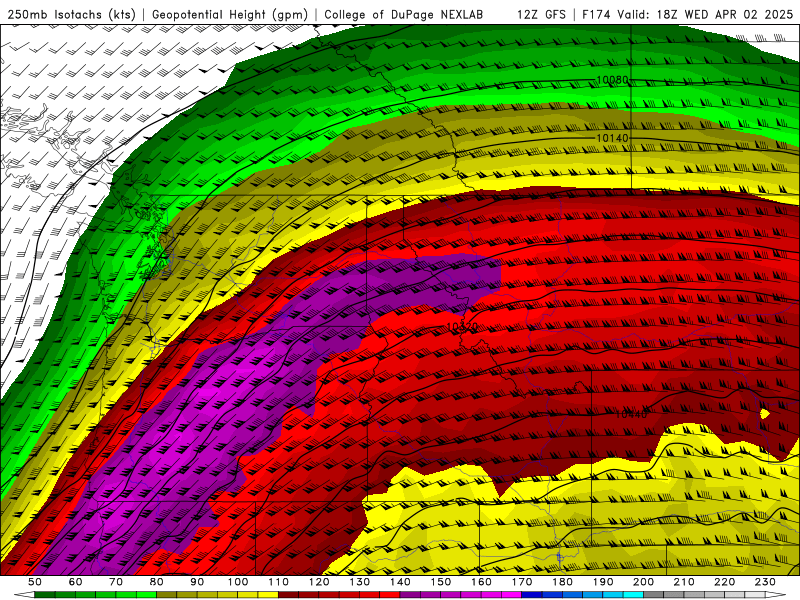Click the 50 label on the color scale
This screenshot has width=800, height=600.
[x=35, y=582]
